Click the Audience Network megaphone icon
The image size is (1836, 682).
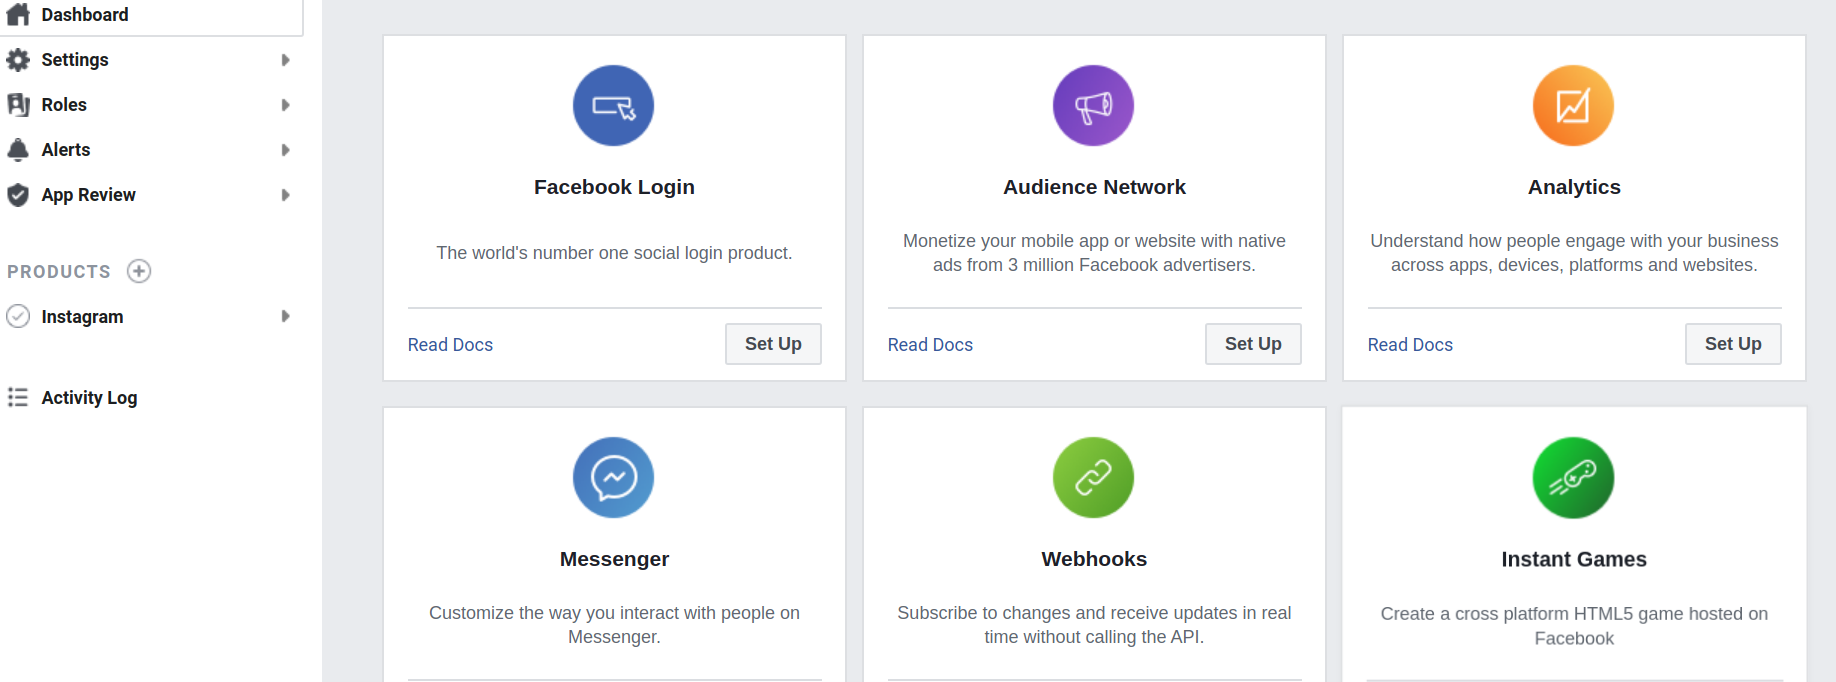click(1093, 106)
